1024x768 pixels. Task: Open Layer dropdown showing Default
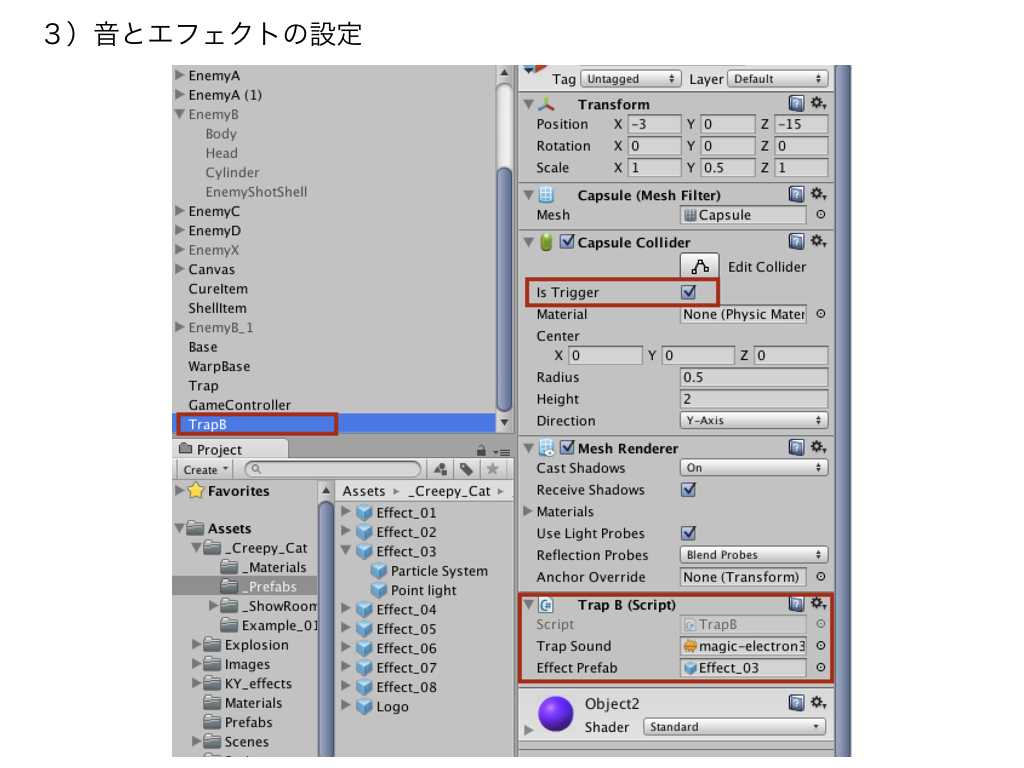pos(777,79)
